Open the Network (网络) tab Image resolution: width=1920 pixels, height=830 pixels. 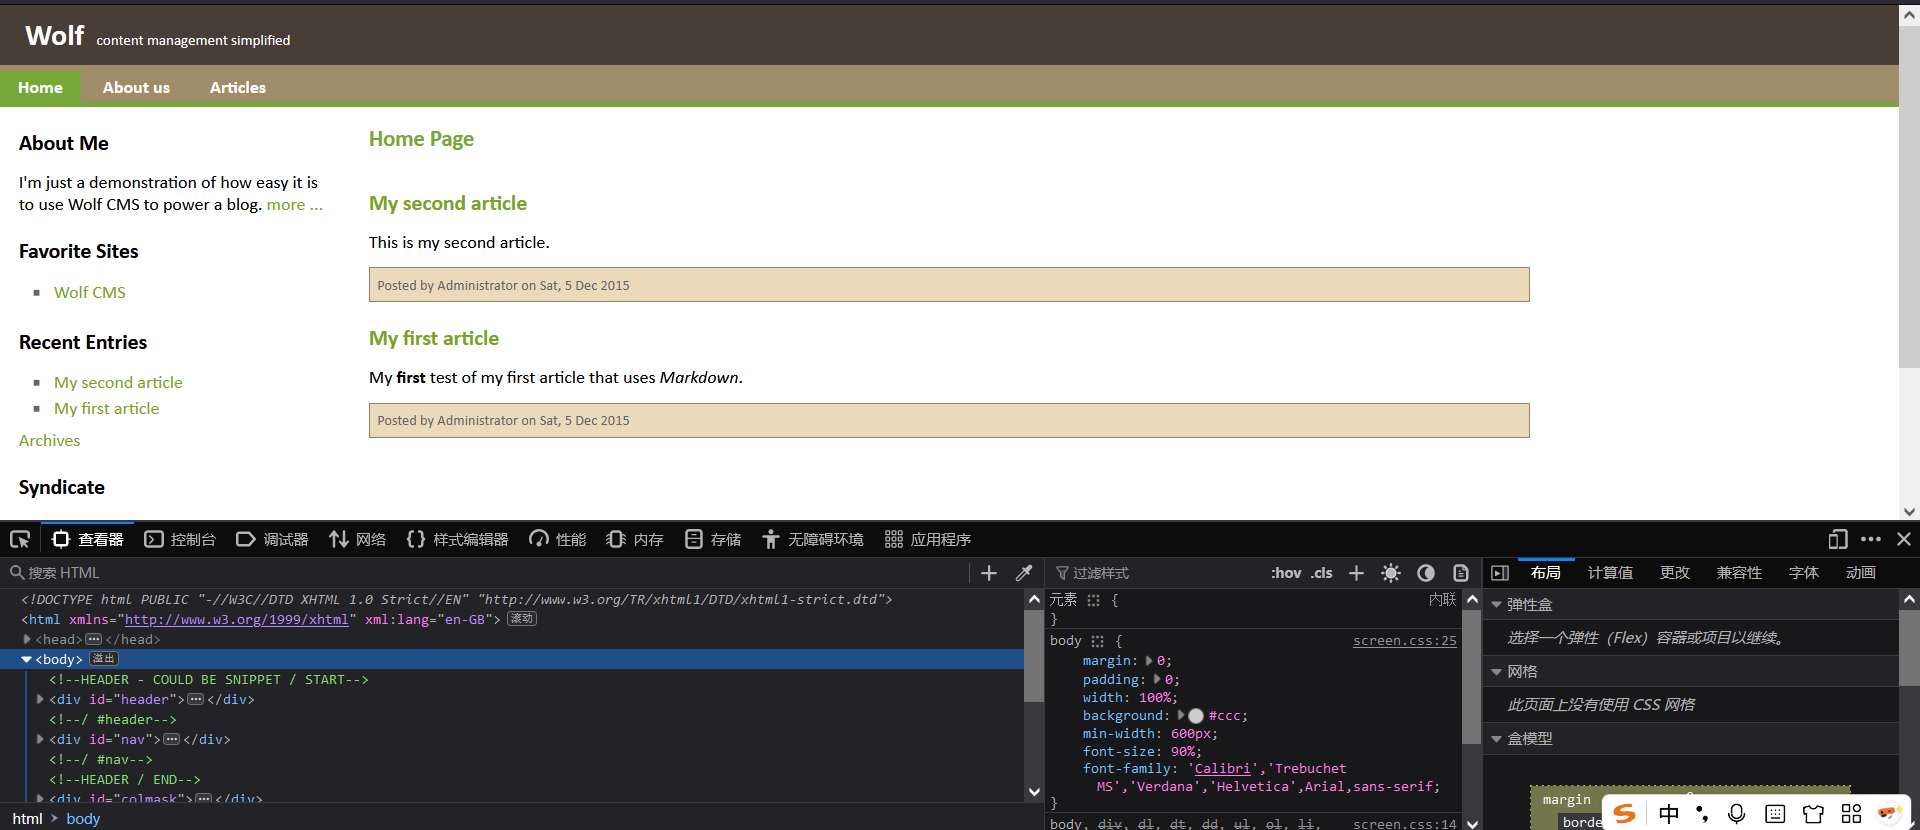click(x=357, y=540)
